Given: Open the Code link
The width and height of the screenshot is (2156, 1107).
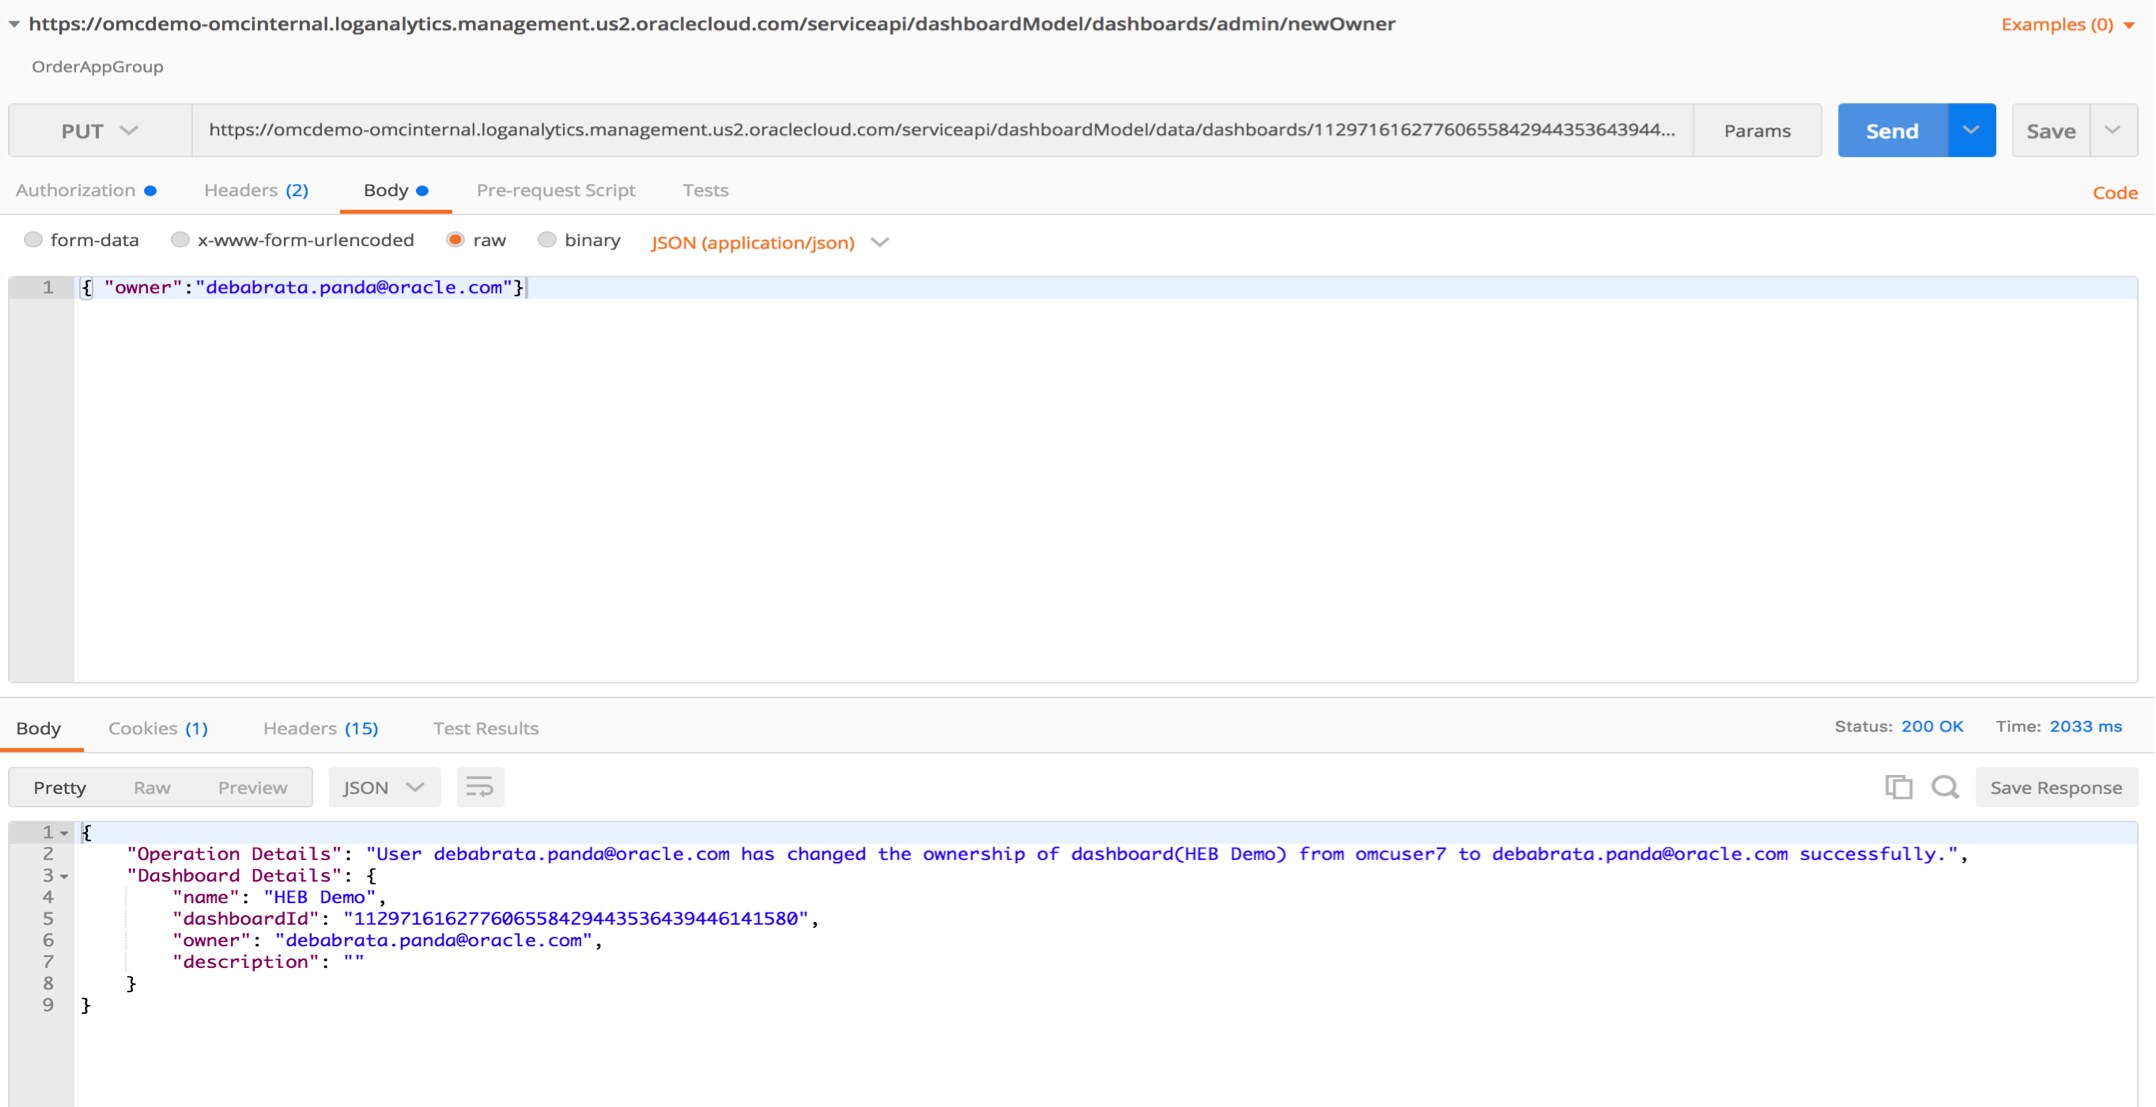Looking at the screenshot, I should pyautogui.click(x=2114, y=193).
